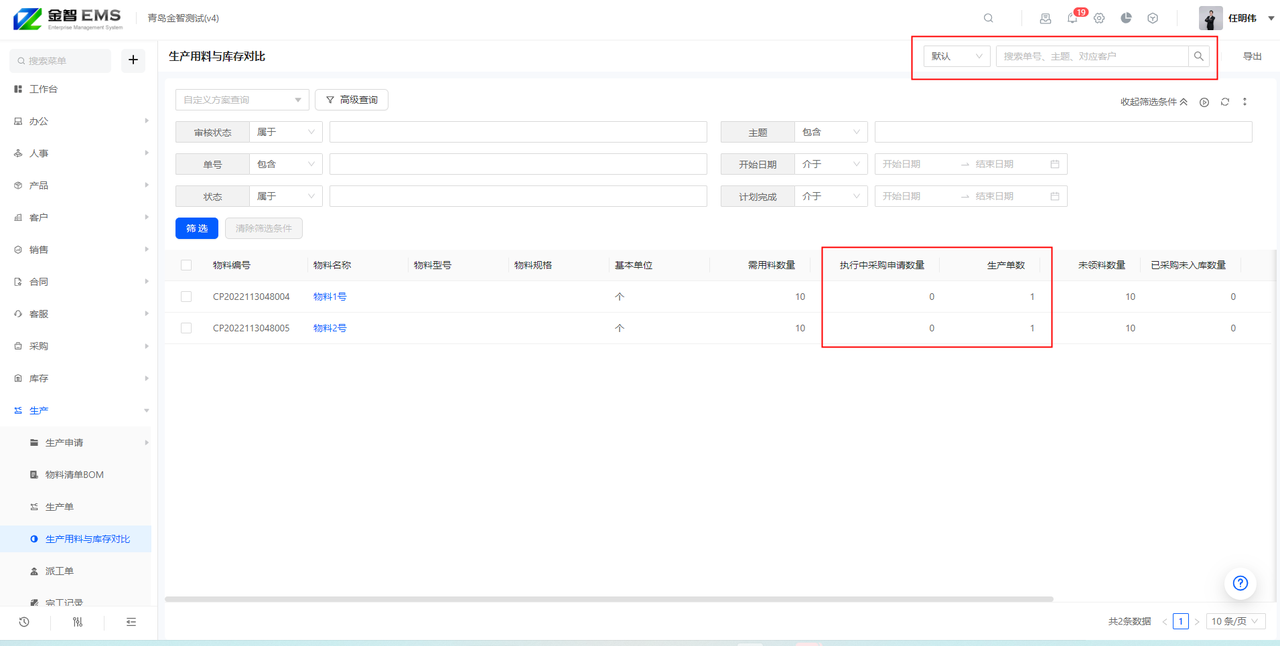Open 单号 operator dropdown 包含
The width and height of the screenshot is (1280, 646).
(x=286, y=164)
